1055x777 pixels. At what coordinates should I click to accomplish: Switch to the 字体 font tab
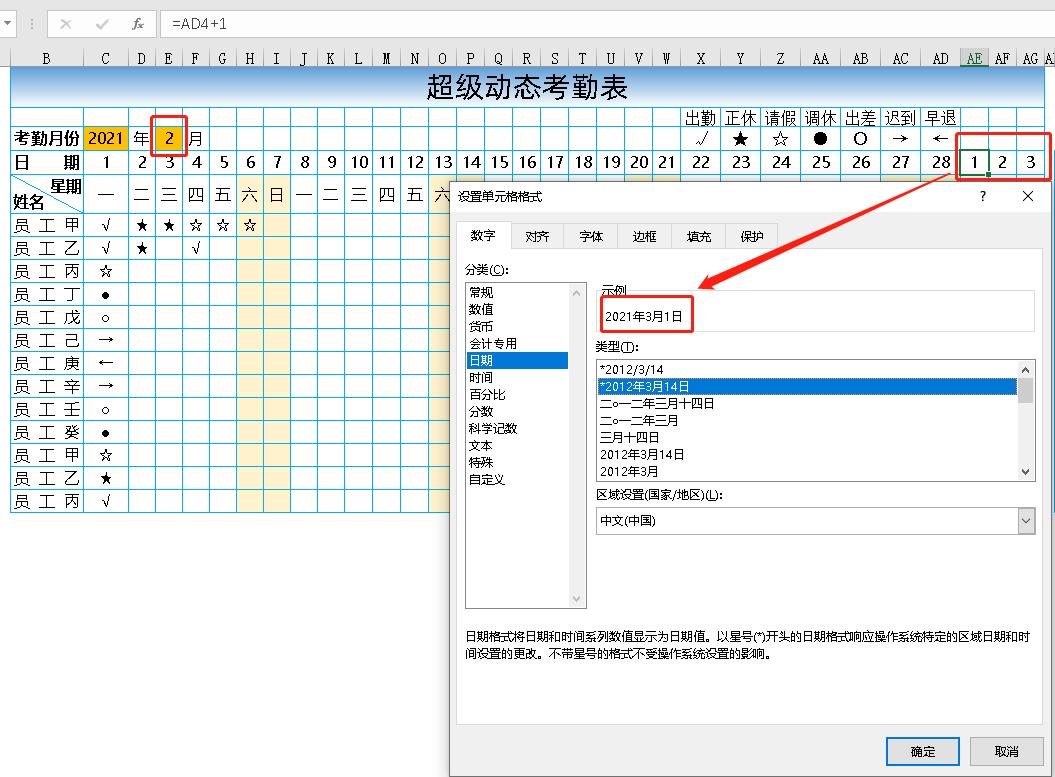tap(590, 235)
